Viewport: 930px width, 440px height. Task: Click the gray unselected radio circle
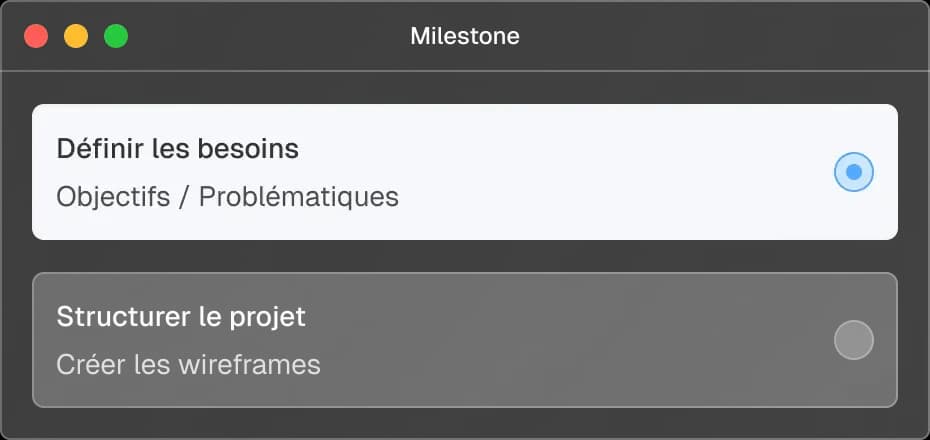click(853, 340)
